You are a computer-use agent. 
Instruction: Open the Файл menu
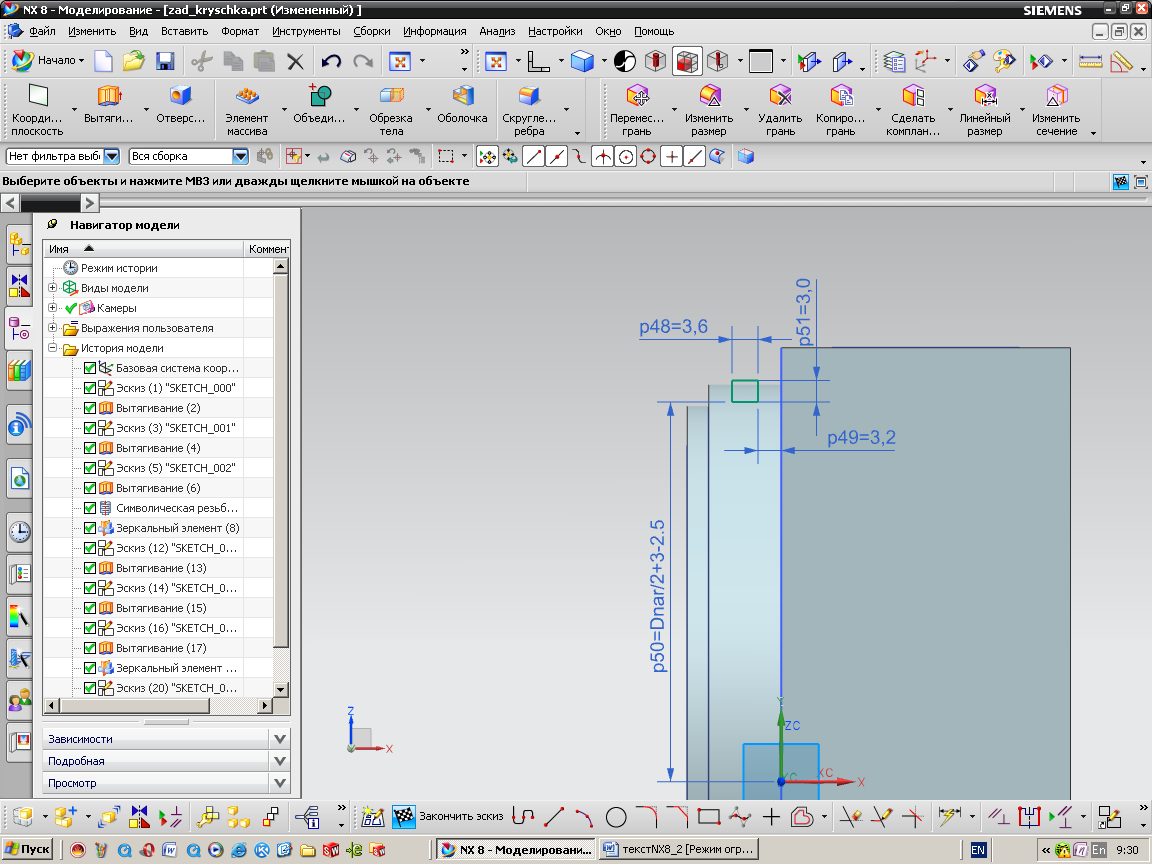(x=42, y=31)
